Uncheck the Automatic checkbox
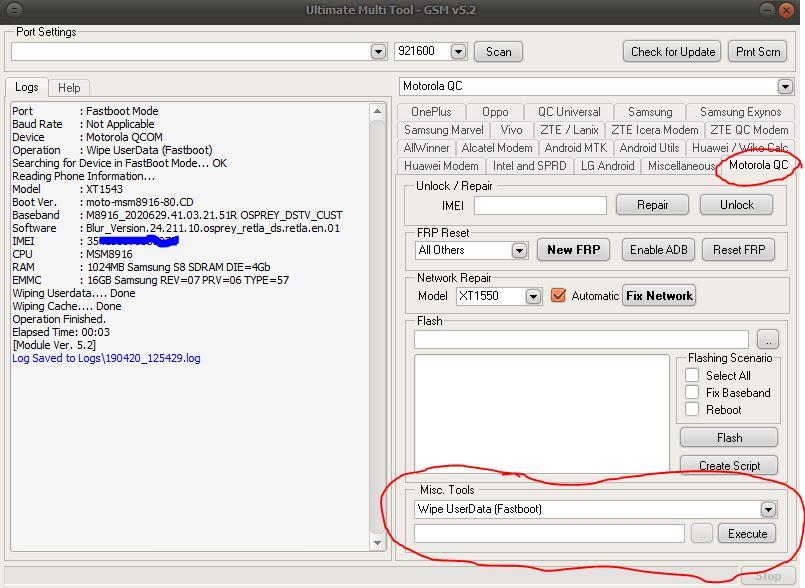805x588 pixels. pos(558,296)
